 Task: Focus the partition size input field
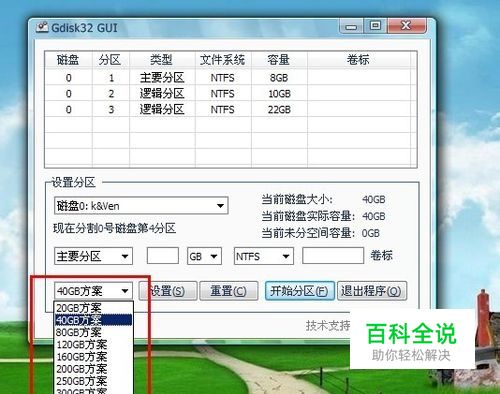[163, 256]
